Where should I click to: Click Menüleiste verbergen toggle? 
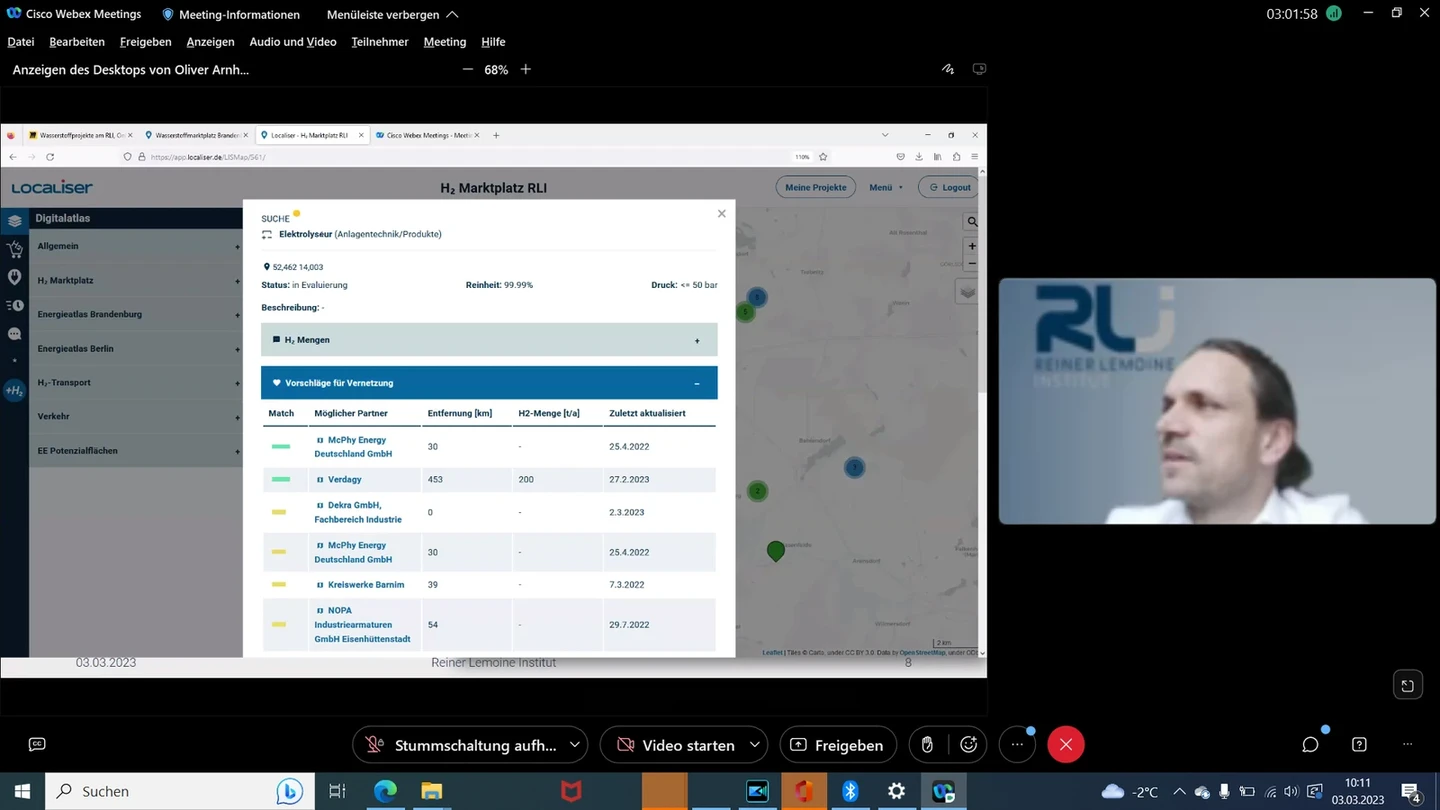[392, 15]
